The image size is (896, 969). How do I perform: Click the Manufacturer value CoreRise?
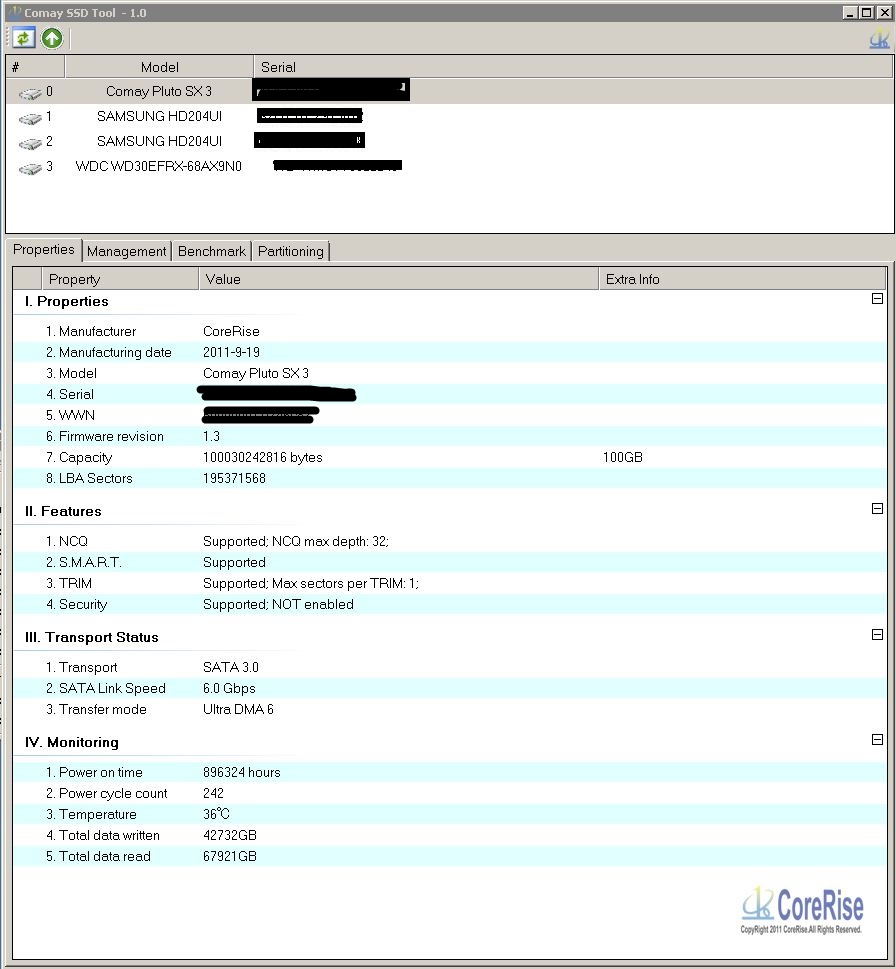tap(231, 331)
